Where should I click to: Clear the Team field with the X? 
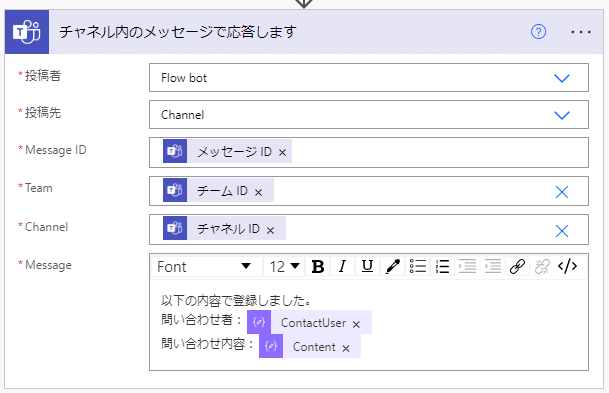562,192
